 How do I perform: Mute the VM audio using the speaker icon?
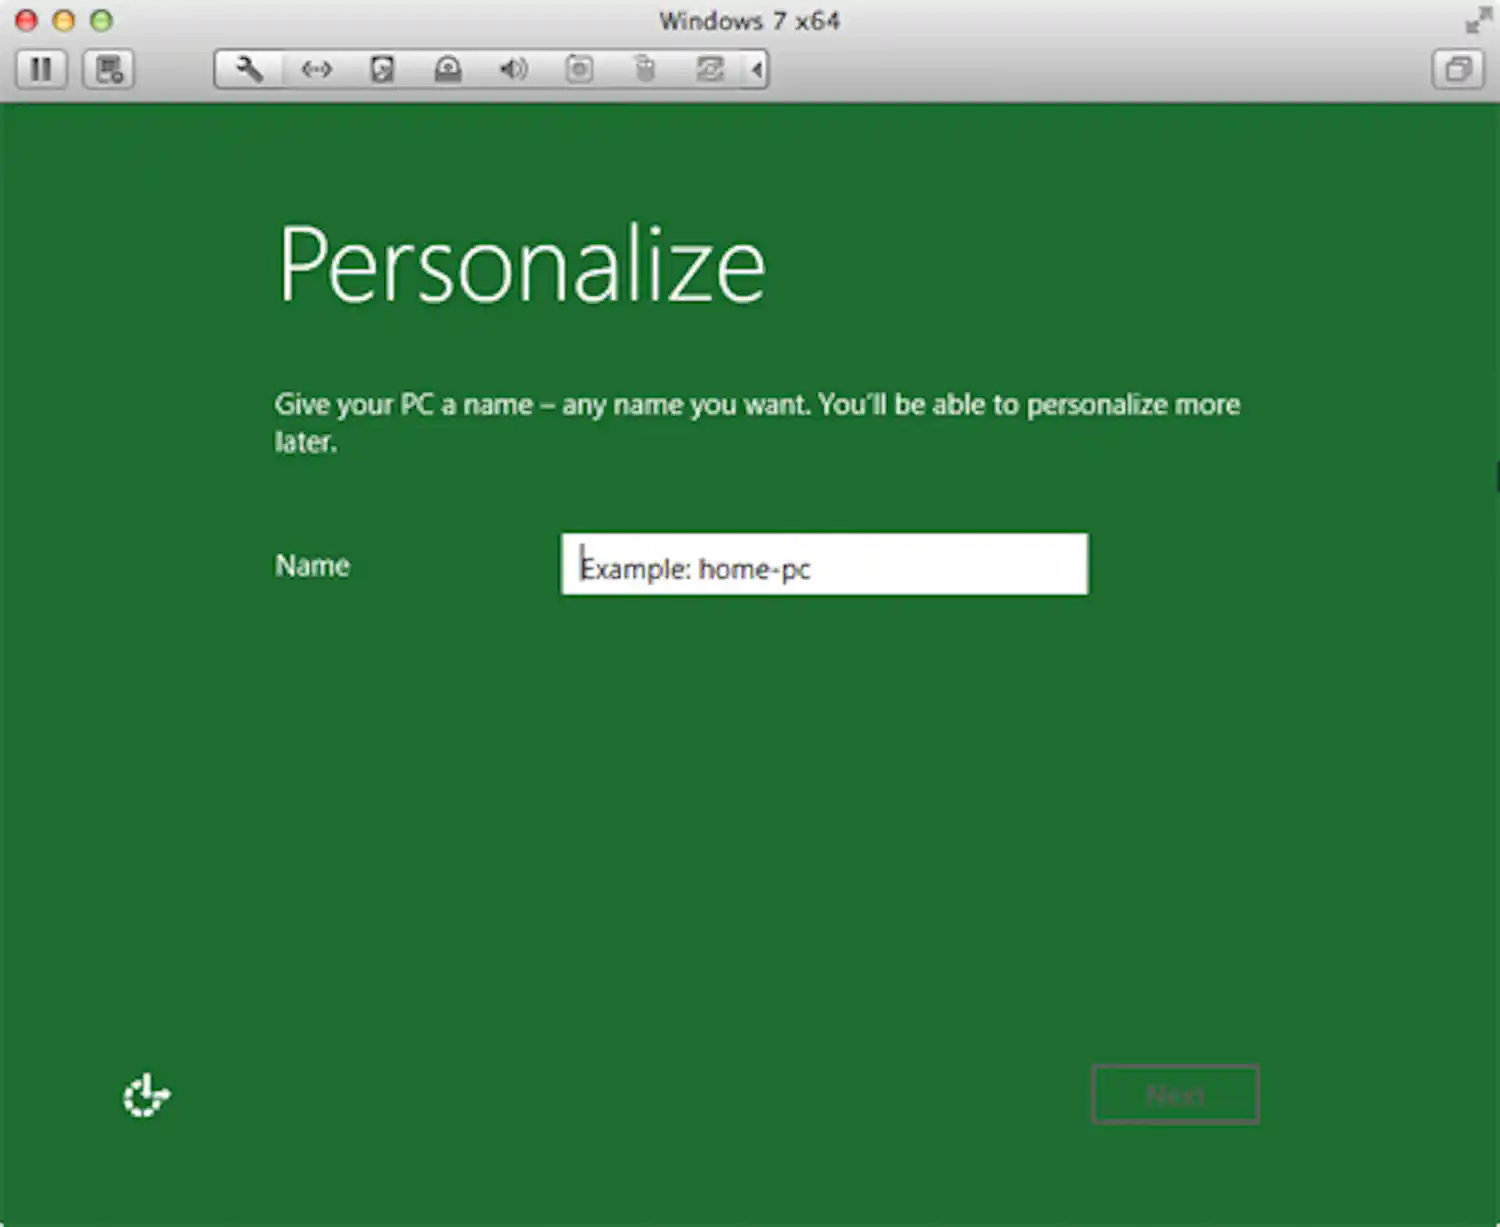513,69
